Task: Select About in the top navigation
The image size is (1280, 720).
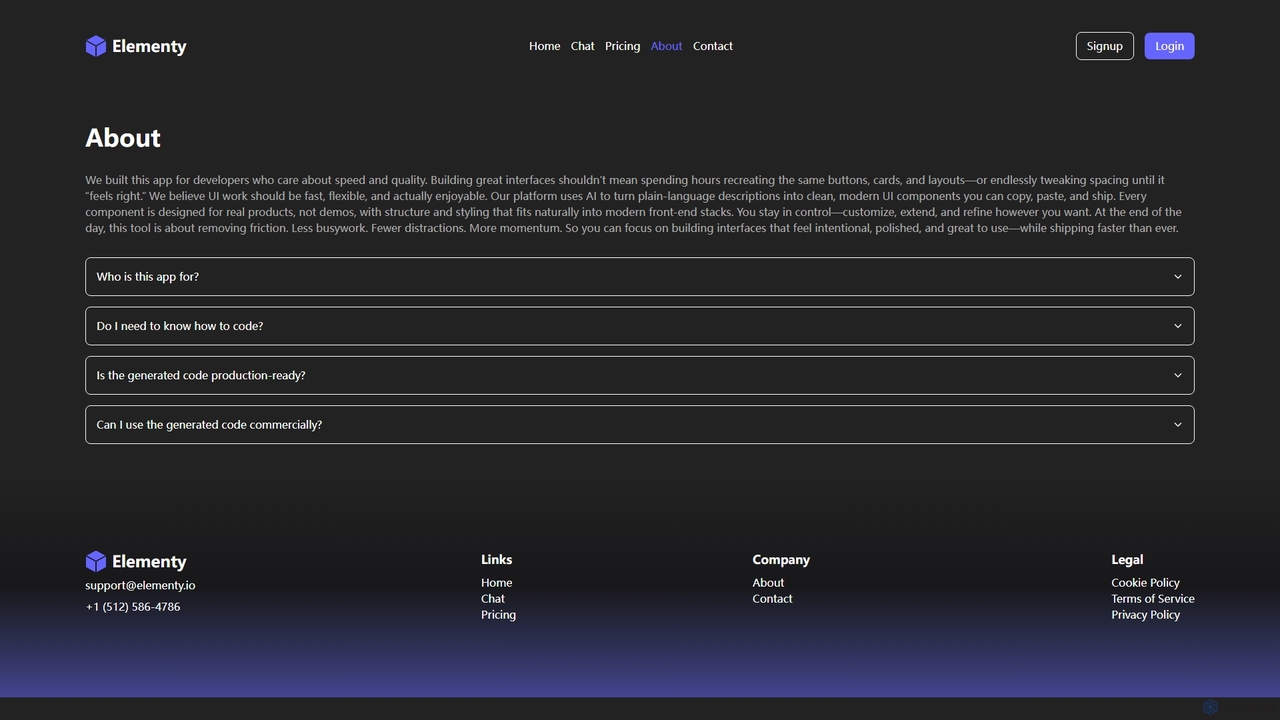Action: coord(666,46)
